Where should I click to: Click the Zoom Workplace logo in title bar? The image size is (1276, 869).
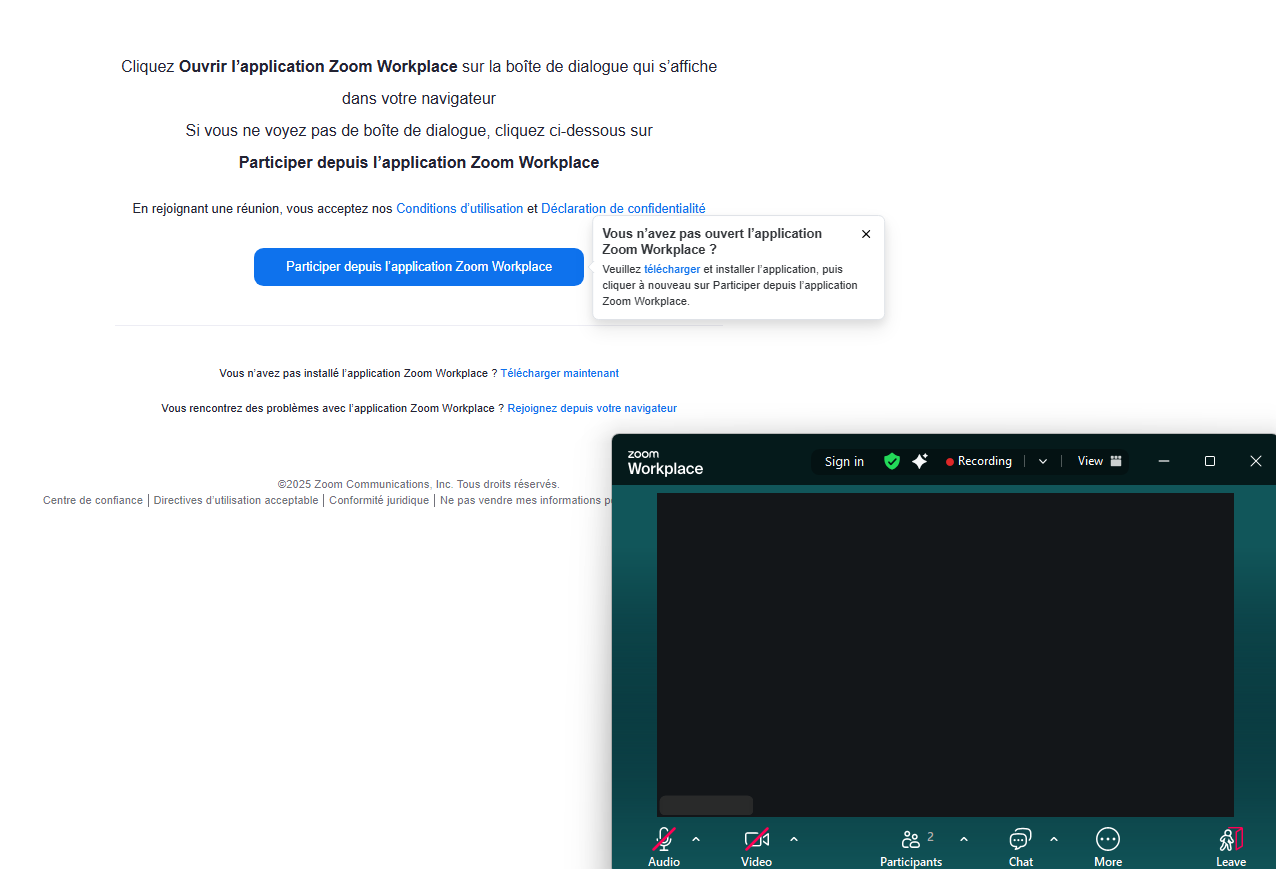click(665, 463)
